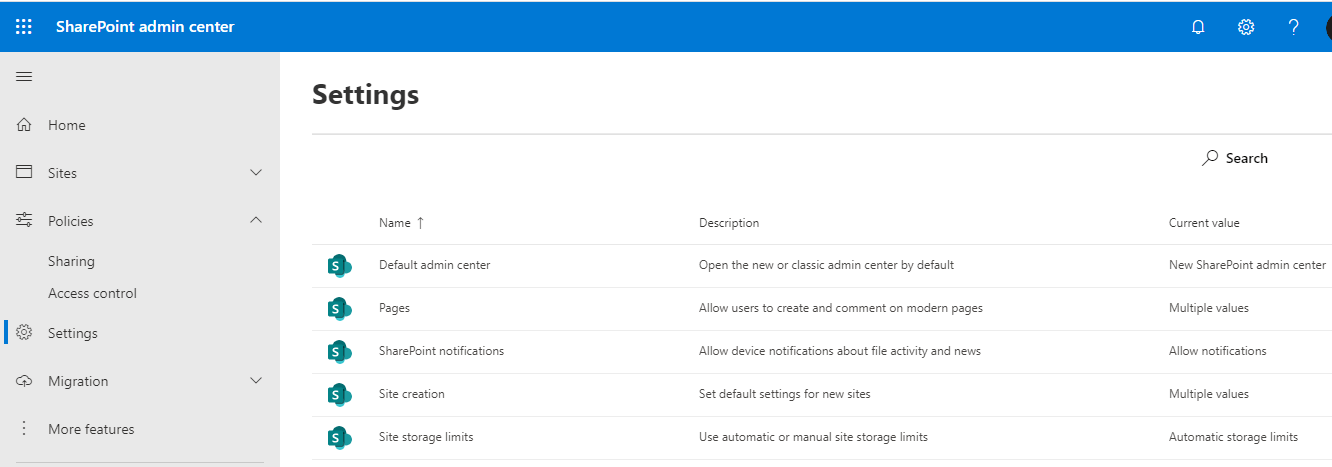
Task: Click the Settings gear icon in sidebar
Action: tap(25, 332)
